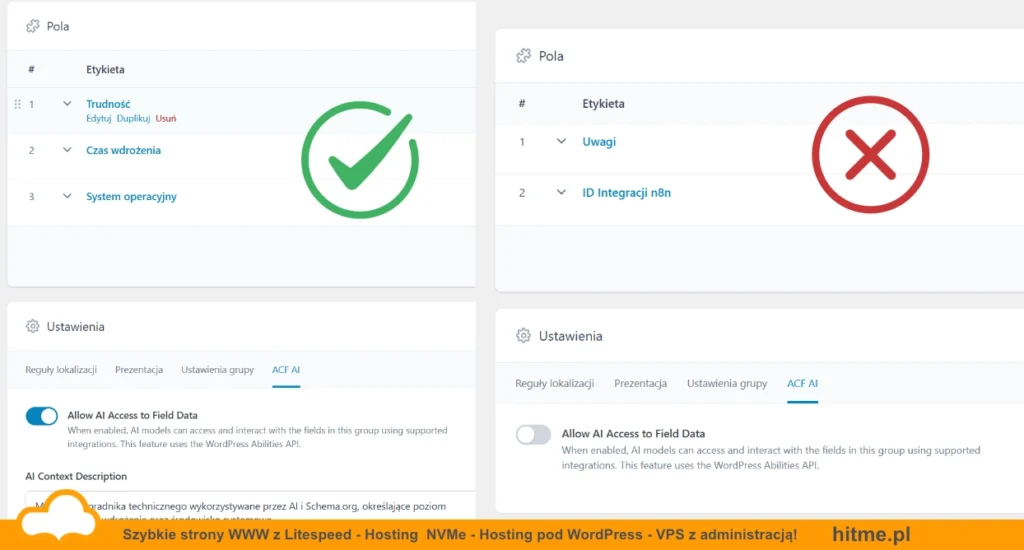Screen dimensions: 1024x550
Task: Click row number 2 beside ID Integracji n8n
Action: coord(522,193)
